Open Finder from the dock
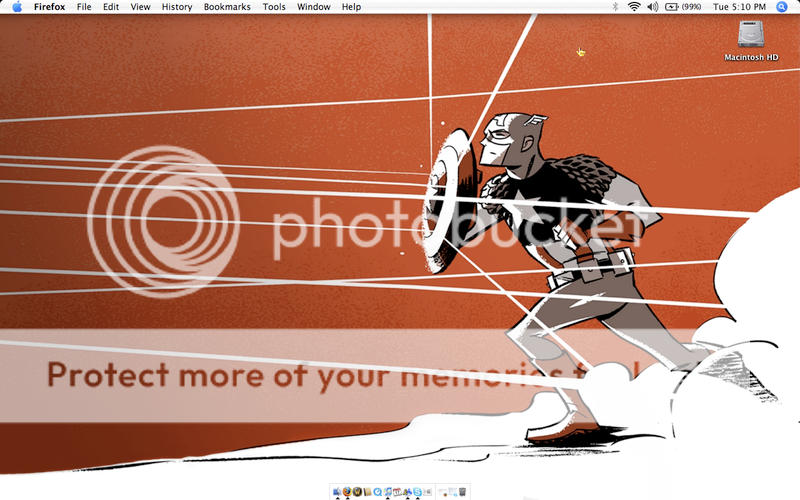 (x=337, y=491)
